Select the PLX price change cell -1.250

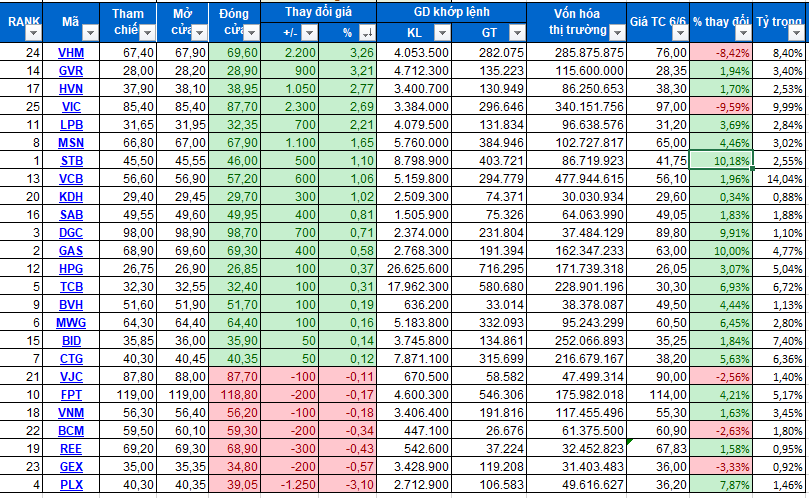point(290,485)
